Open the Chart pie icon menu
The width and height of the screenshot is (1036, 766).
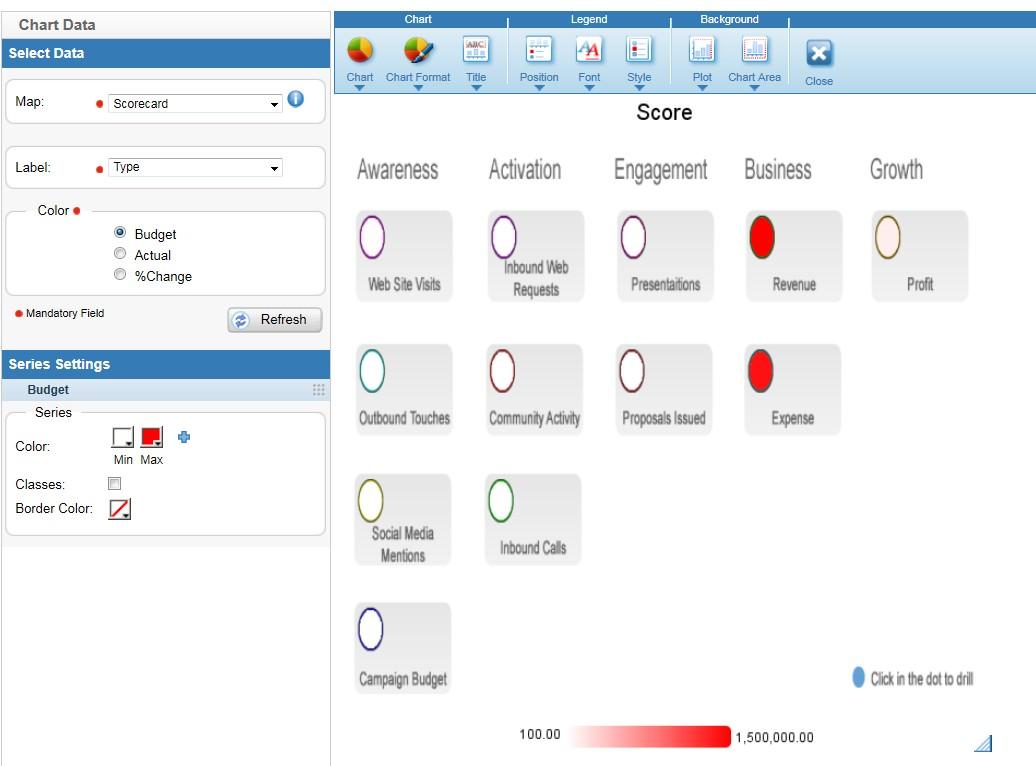click(360, 51)
